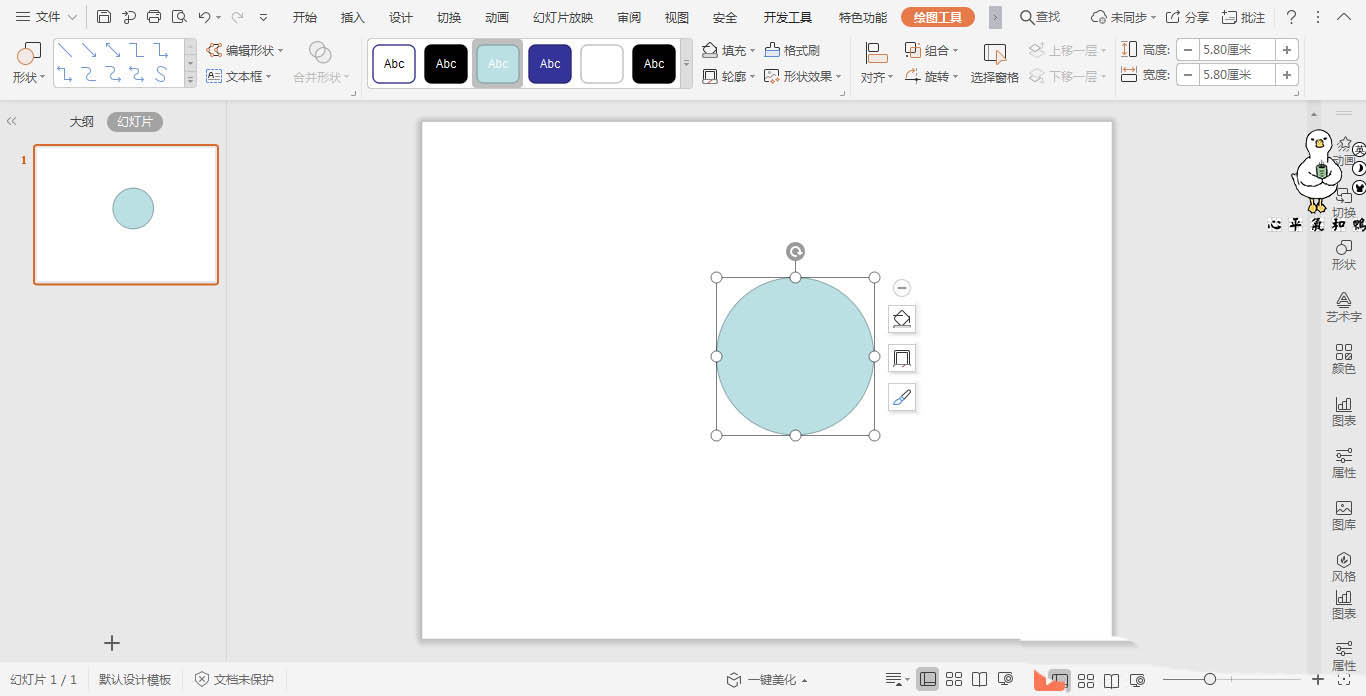Click the undo arrow icon
The width and height of the screenshot is (1366, 696).
(204, 17)
